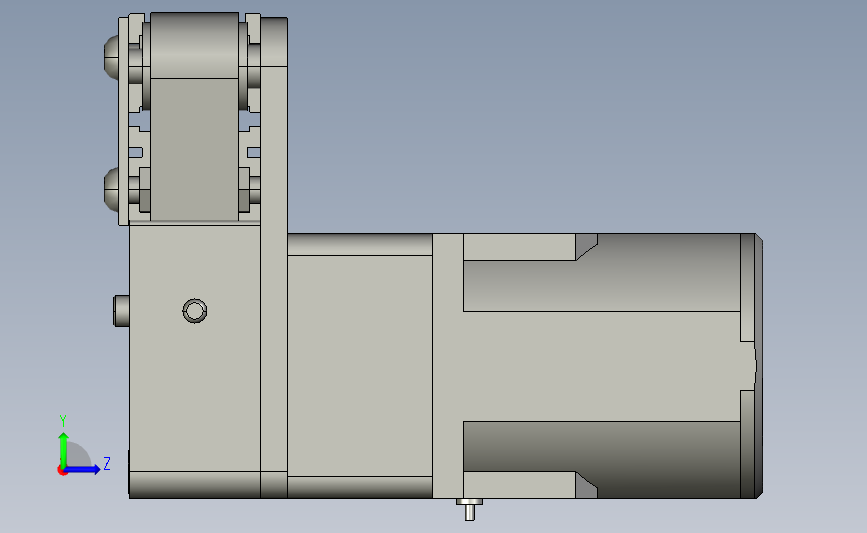The image size is (867, 533).
Task: Select the small pin under the motor flange
Action: point(469,509)
